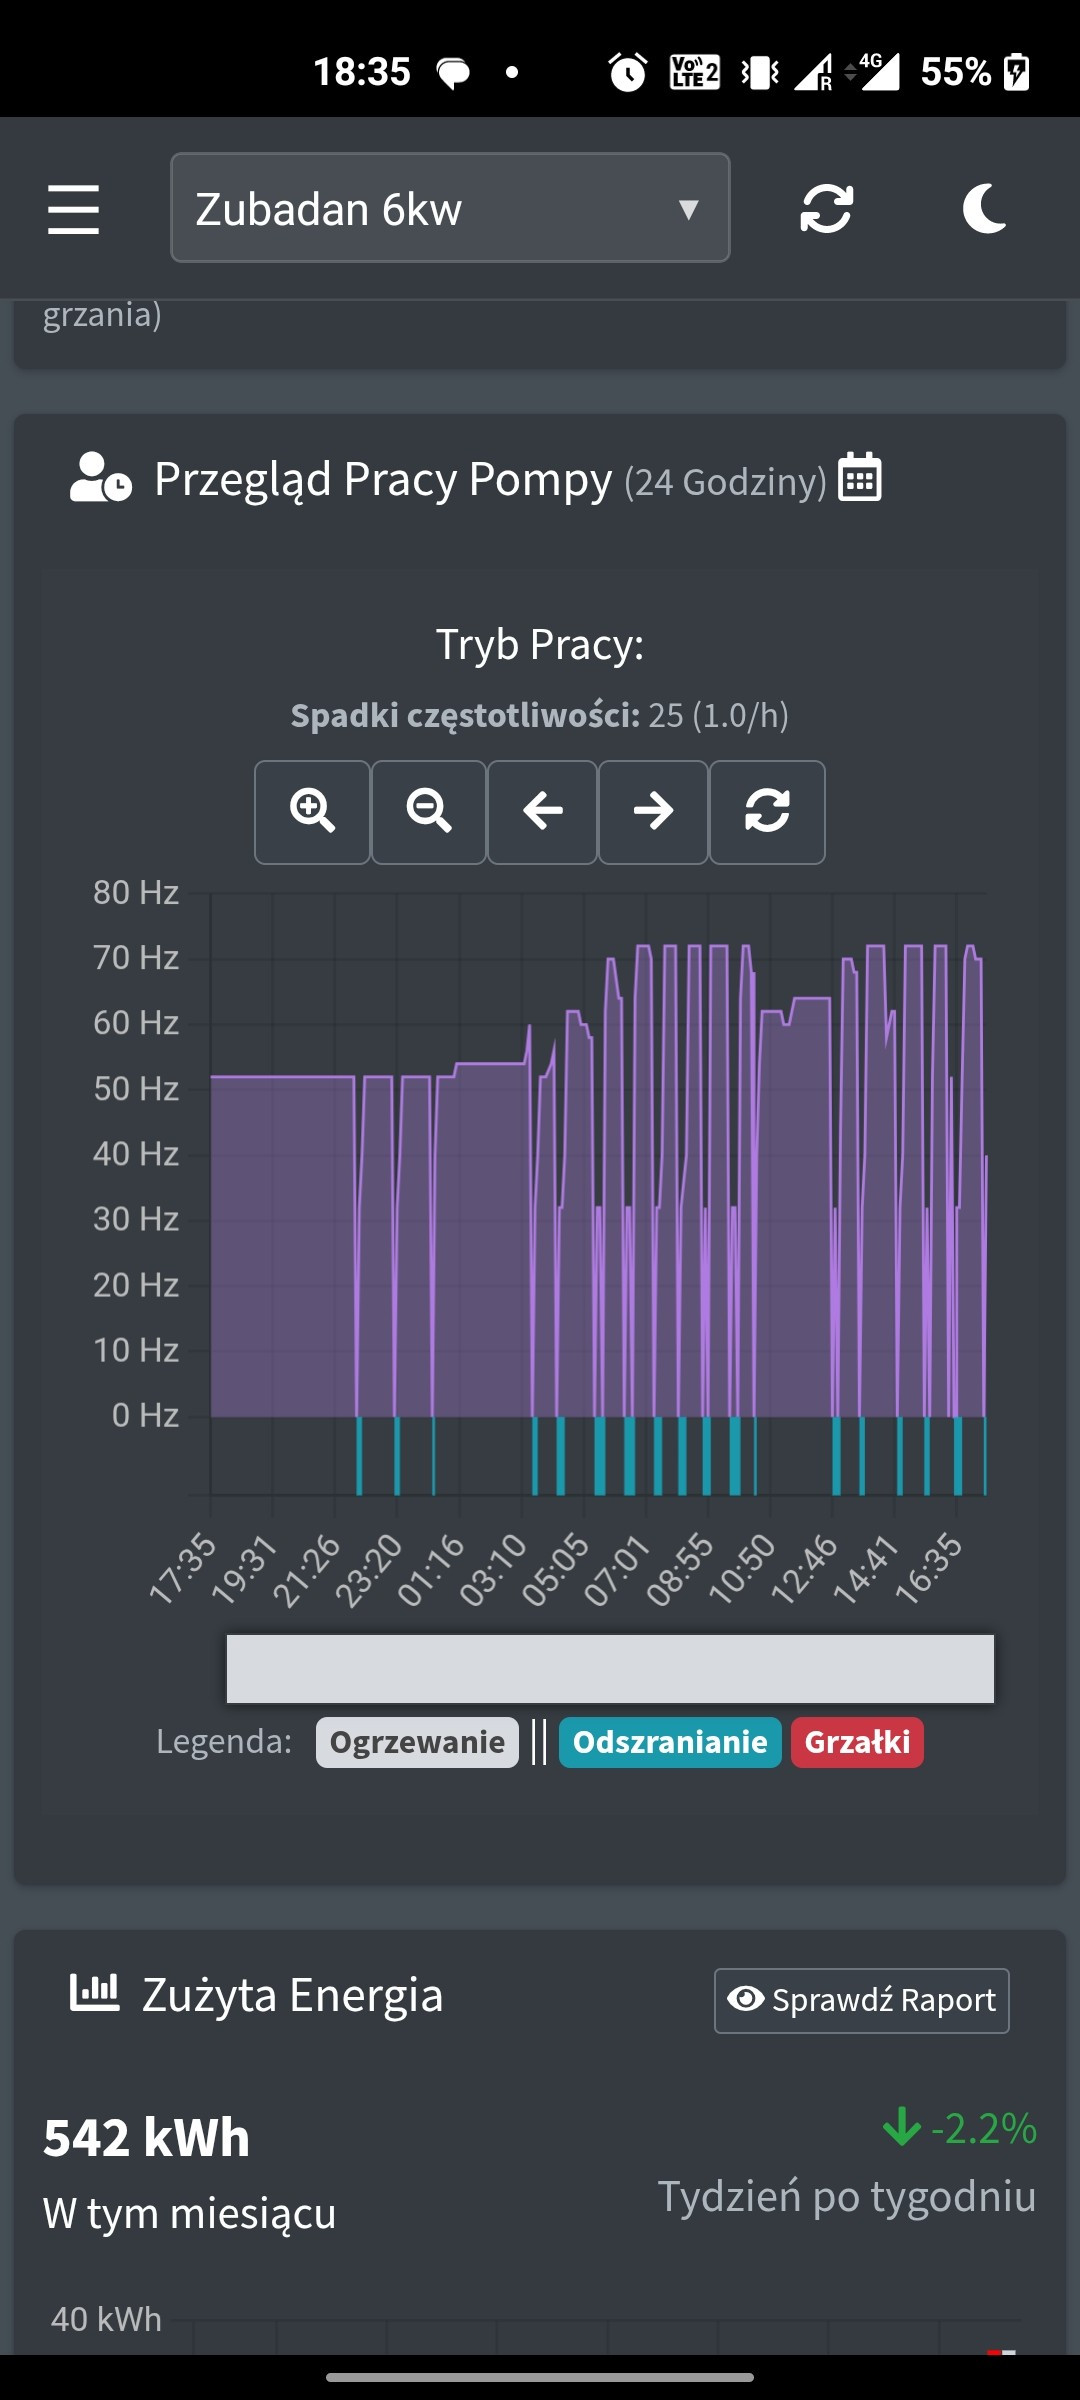Viewport: 1080px width, 2400px height.
Task: Tap the alarm icon in status bar
Action: (628, 72)
